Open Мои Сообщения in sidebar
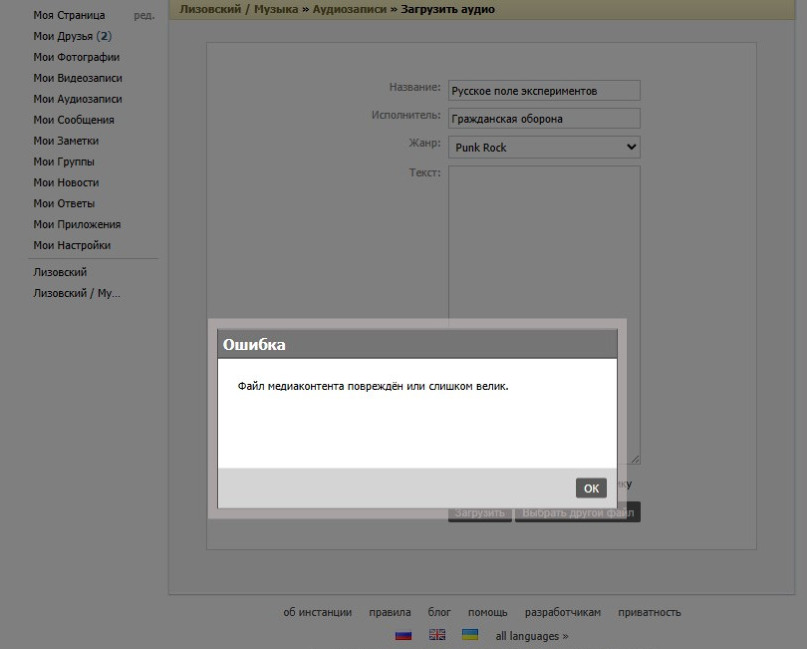The width and height of the screenshot is (807, 649). (x=74, y=120)
